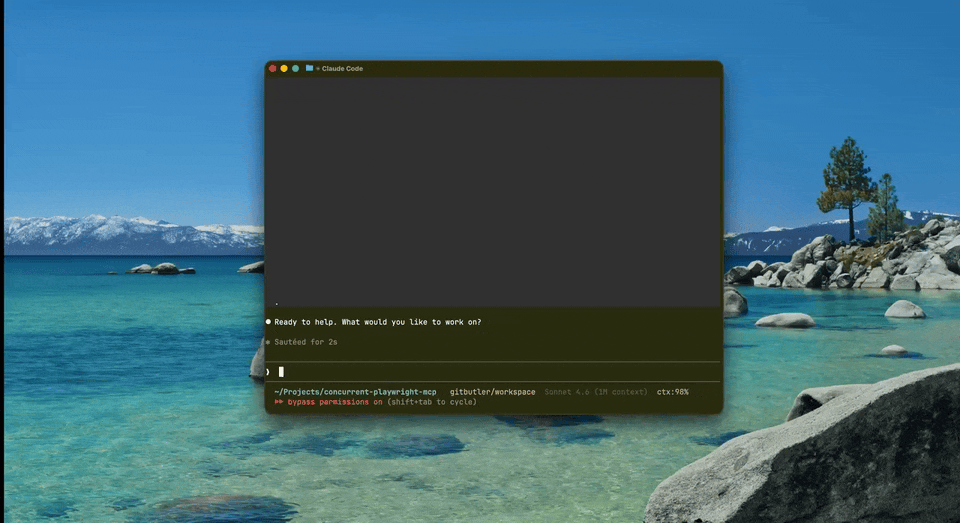Click the '~/Projects/concurrent-playwright-mcp' path text
The height and width of the screenshot is (523, 960).
(x=355, y=392)
